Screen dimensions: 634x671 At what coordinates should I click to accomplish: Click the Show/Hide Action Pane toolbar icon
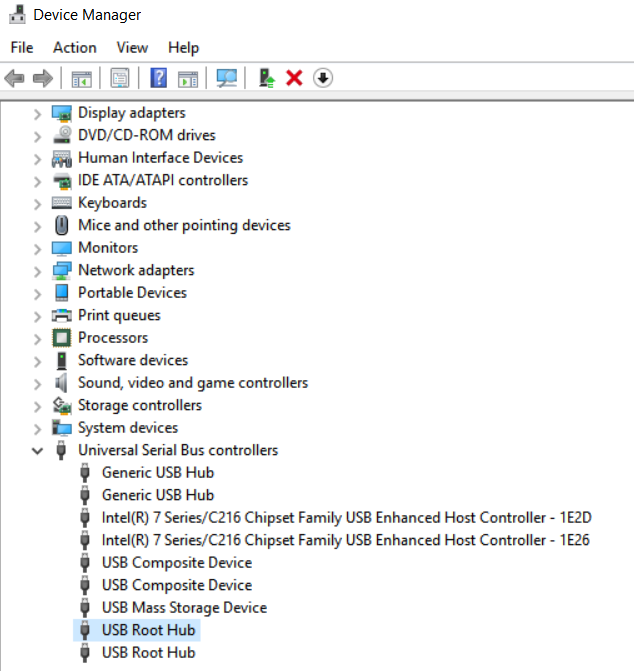tap(188, 79)
